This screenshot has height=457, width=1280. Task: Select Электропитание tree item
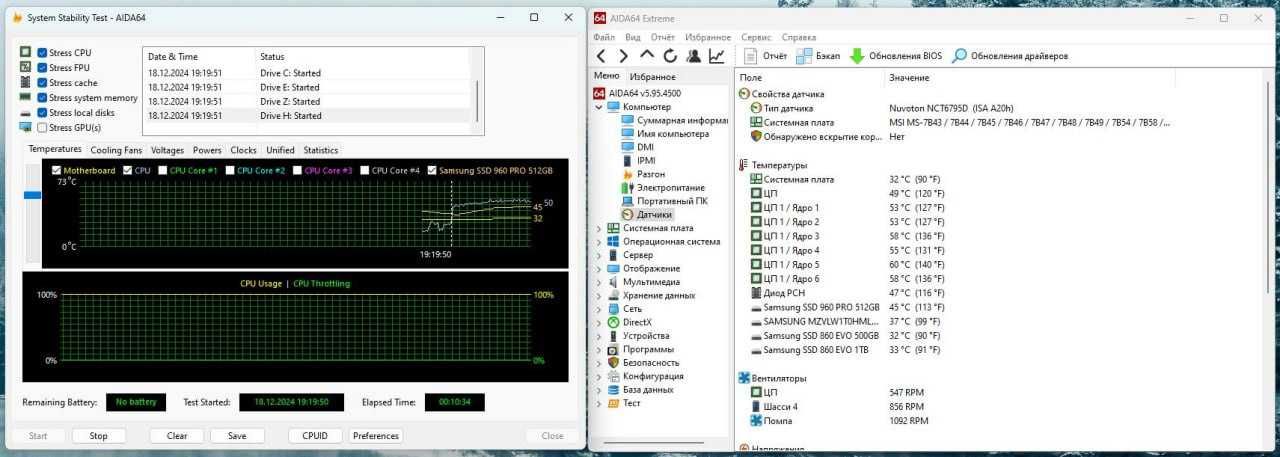[x=662, y=187]
